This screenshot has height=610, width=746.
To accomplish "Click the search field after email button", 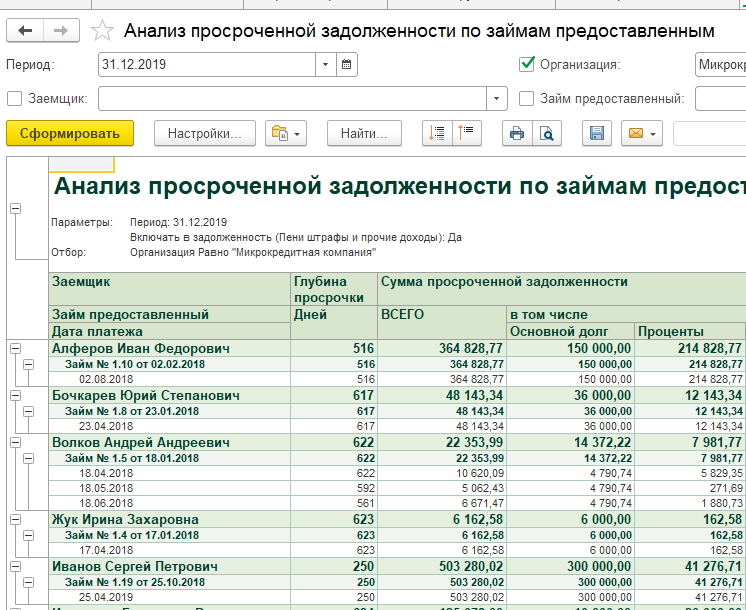I will [x=709, y=133].
